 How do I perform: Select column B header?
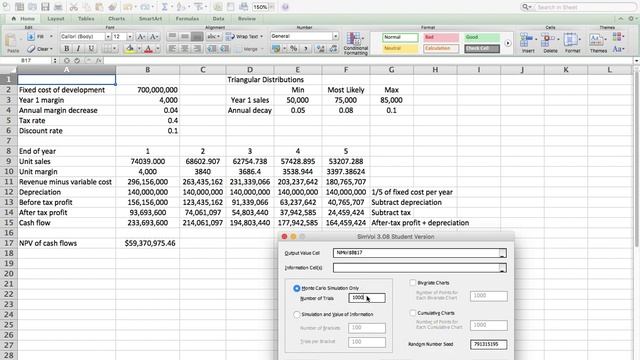(x=147, y=70)
